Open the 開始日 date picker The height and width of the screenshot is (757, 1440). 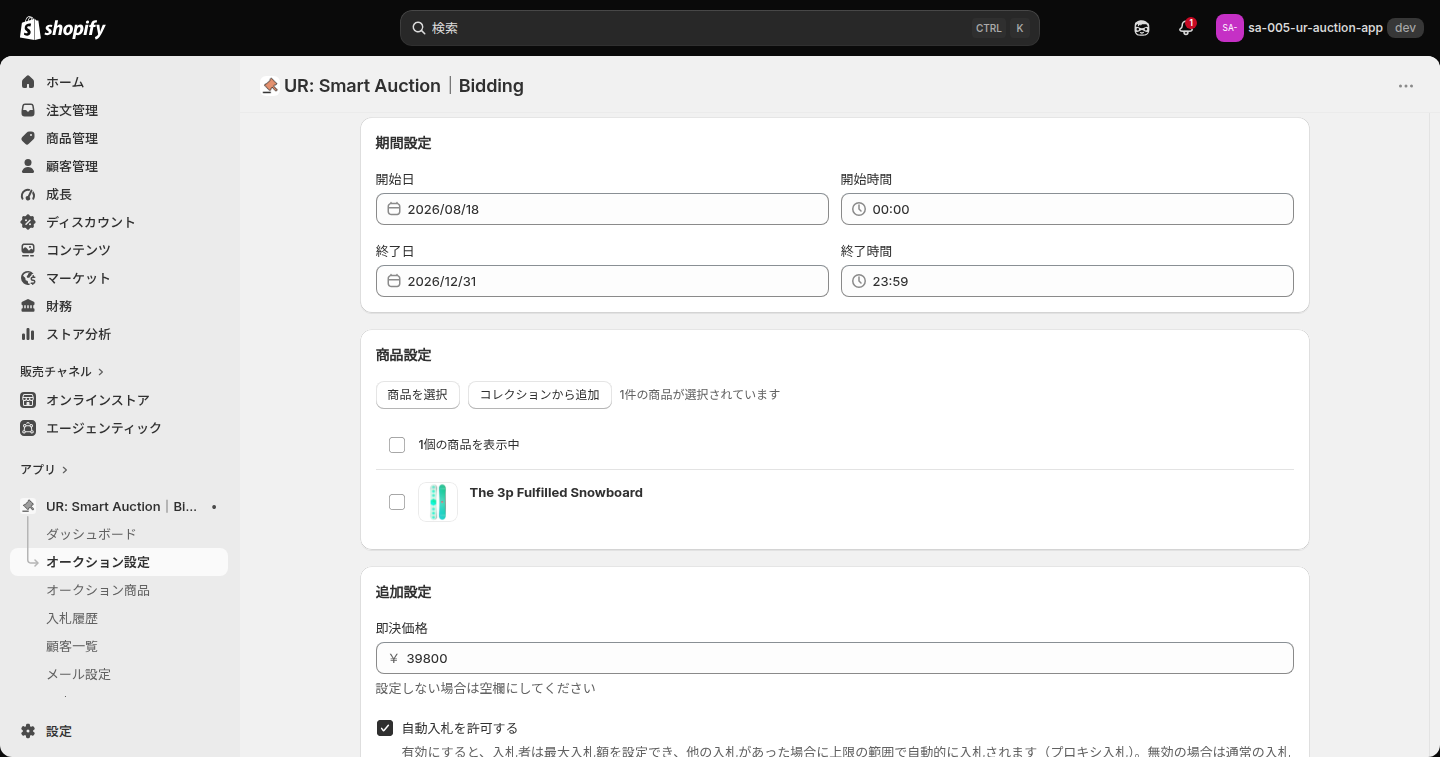pyautogui.click(x=602, y=209)
